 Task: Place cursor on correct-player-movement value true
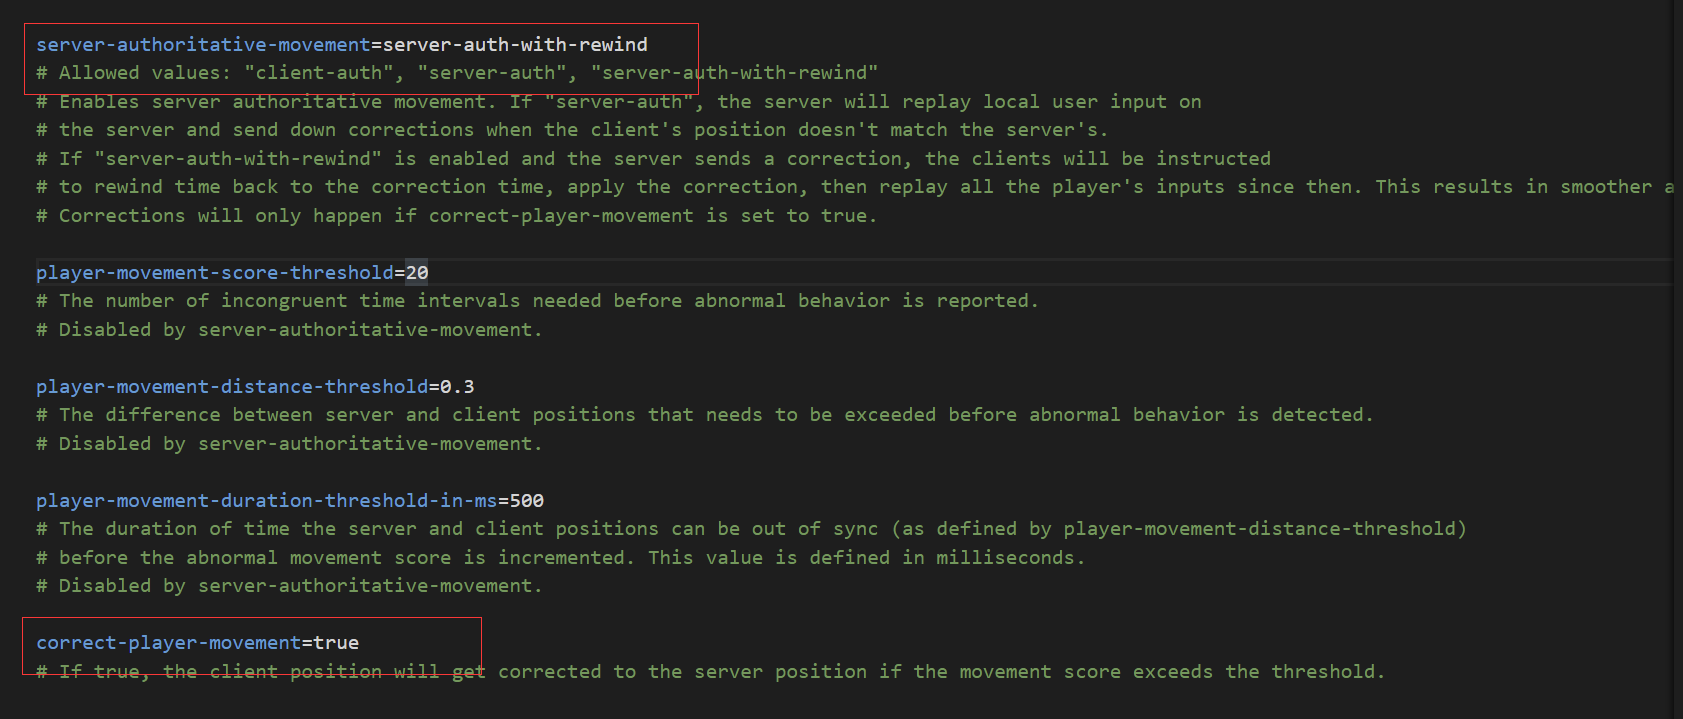336,643
